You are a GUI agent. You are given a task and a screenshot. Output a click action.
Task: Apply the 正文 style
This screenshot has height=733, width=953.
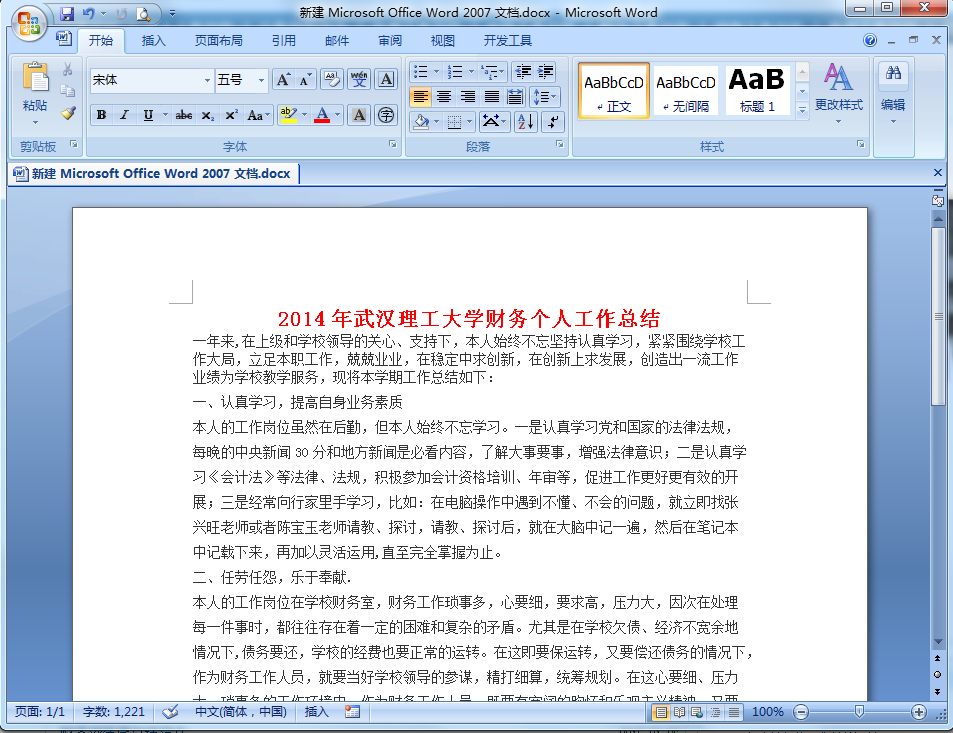point(613,91)
